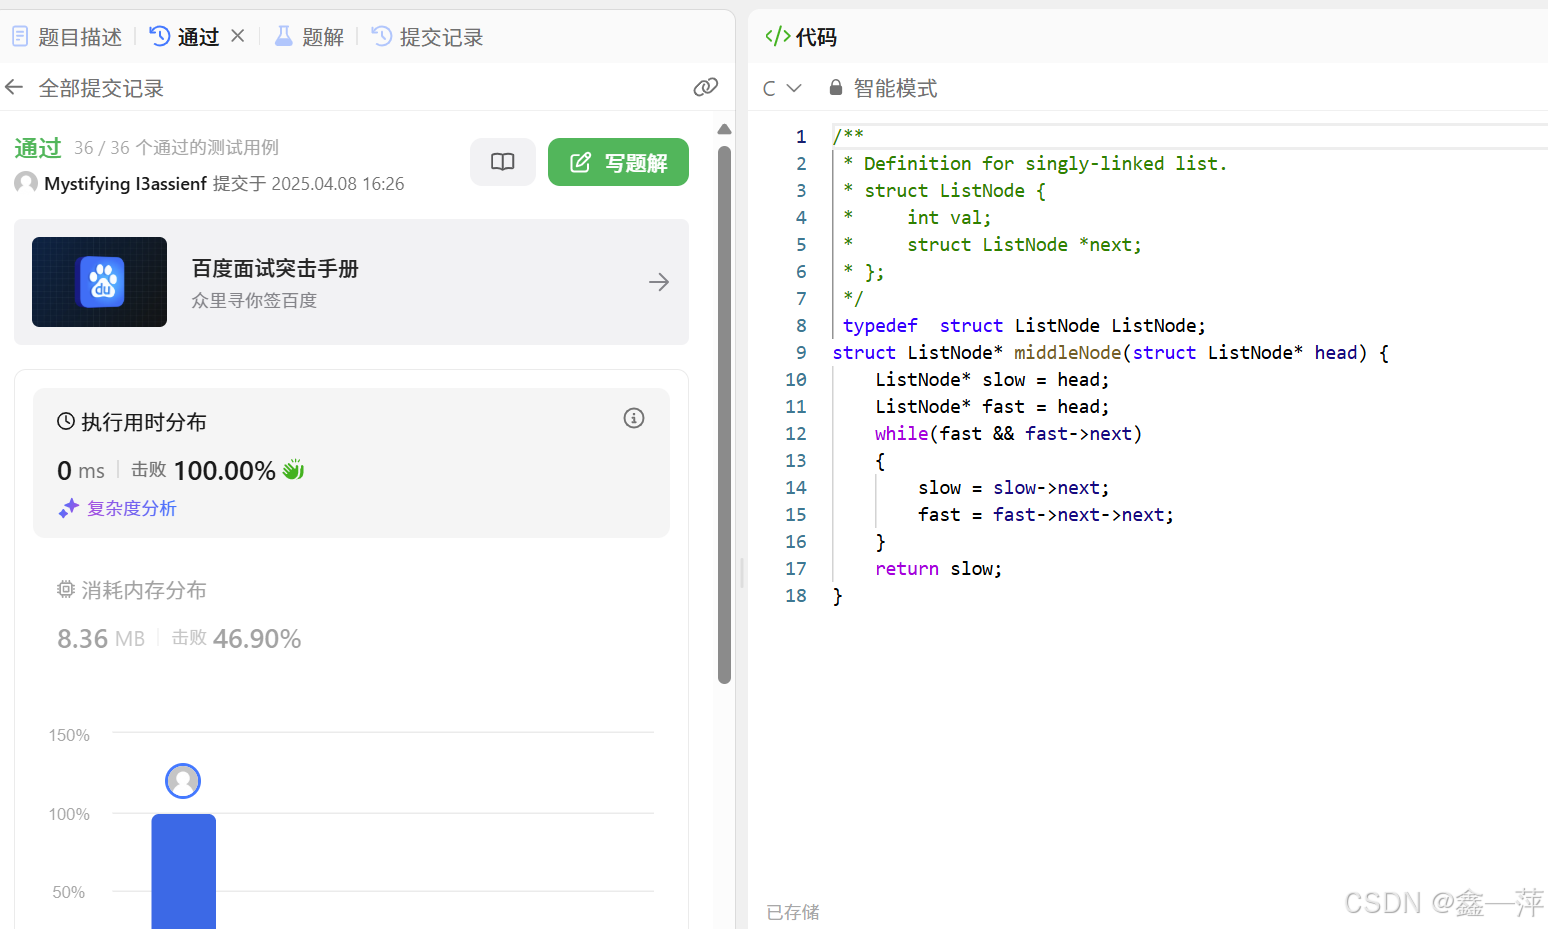Click info icon in 执行用时分布 card
The image size is (1548, 929).
pos(634,418)
